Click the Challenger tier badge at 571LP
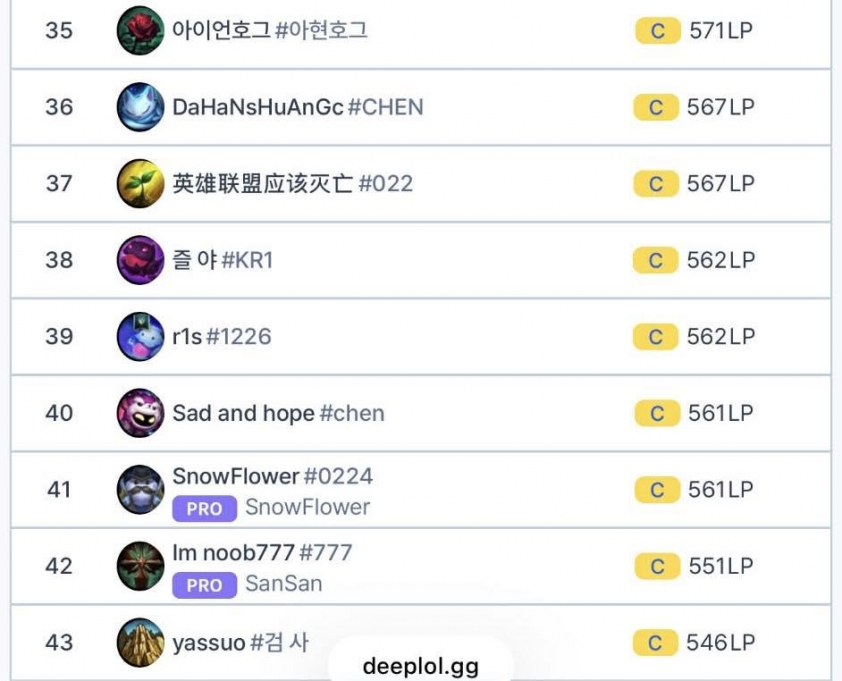The width and height of the screenshot is (842, 681). pyautogui.click(x=656, y=31)
